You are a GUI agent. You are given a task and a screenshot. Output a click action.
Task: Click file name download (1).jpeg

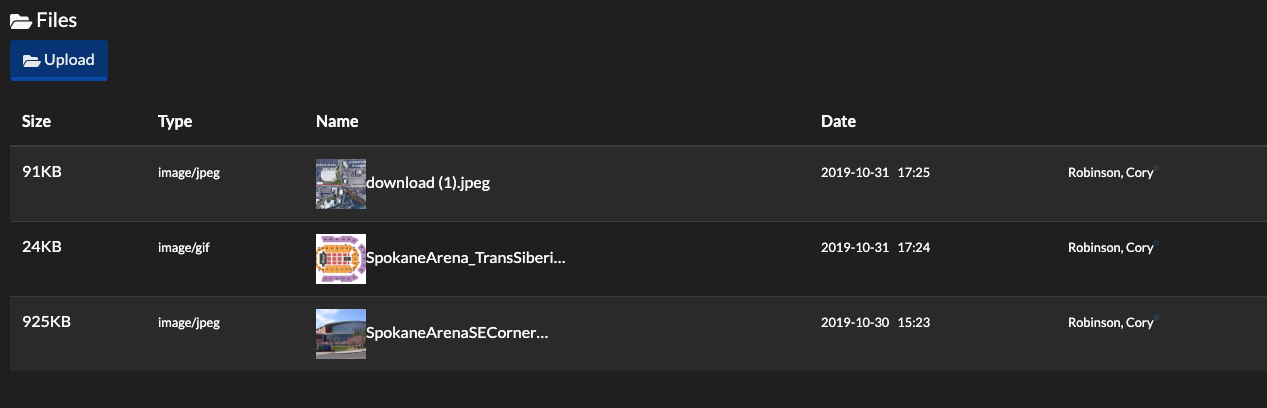coord(428,183)
